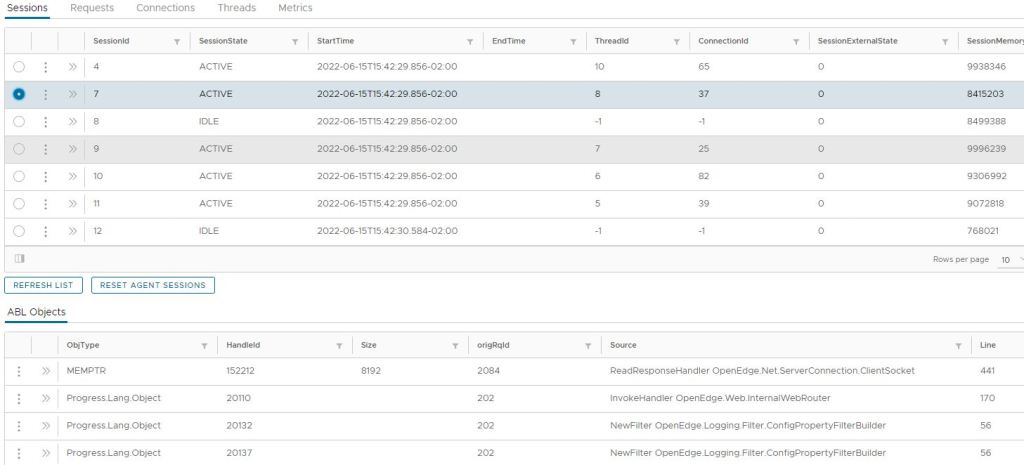
Task: Click the Reset Agent Sessions button
Action: pos(153,285)
